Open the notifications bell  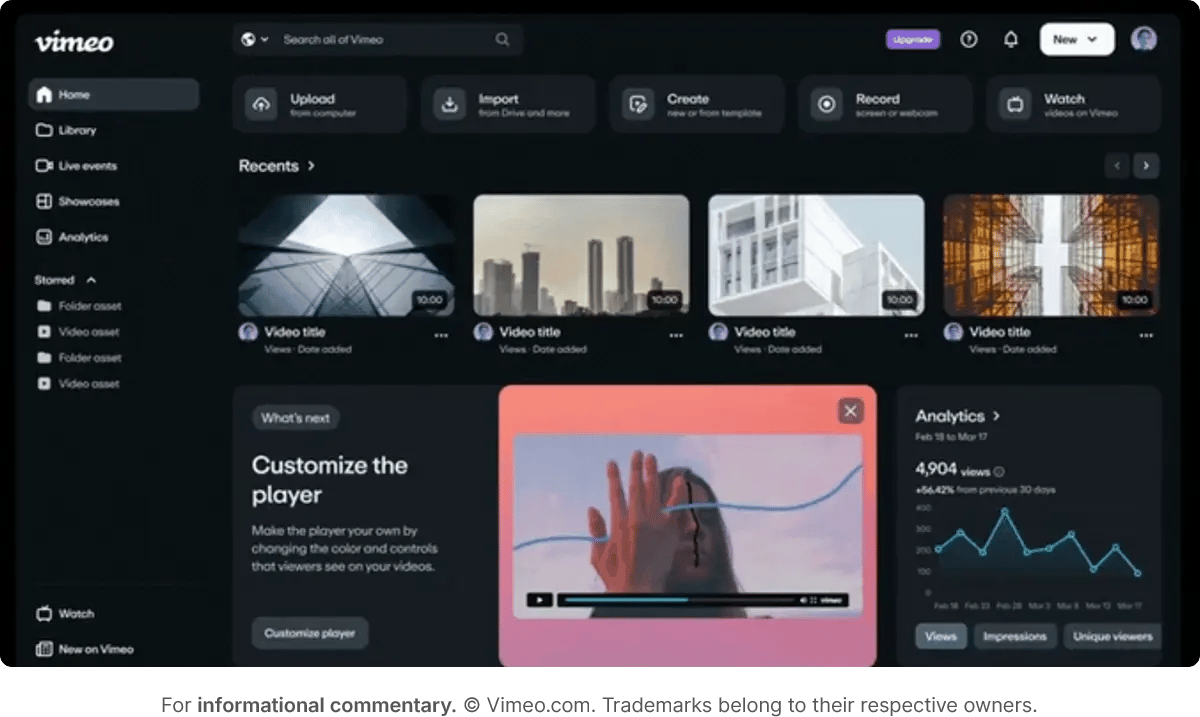[1010, 39]
